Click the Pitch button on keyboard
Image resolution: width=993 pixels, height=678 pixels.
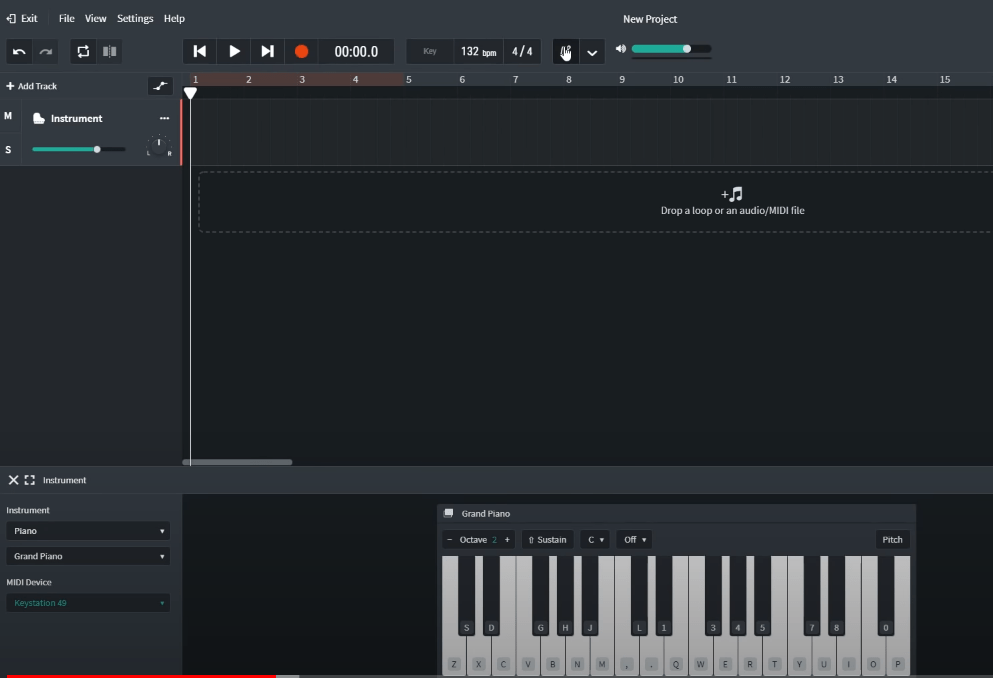tap(892, 539)
